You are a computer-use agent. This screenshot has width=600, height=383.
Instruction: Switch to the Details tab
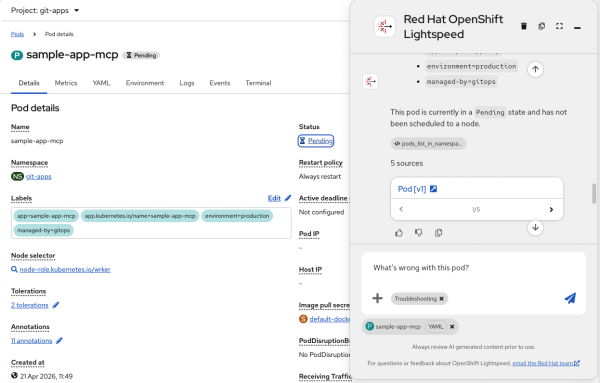[29, 83]
